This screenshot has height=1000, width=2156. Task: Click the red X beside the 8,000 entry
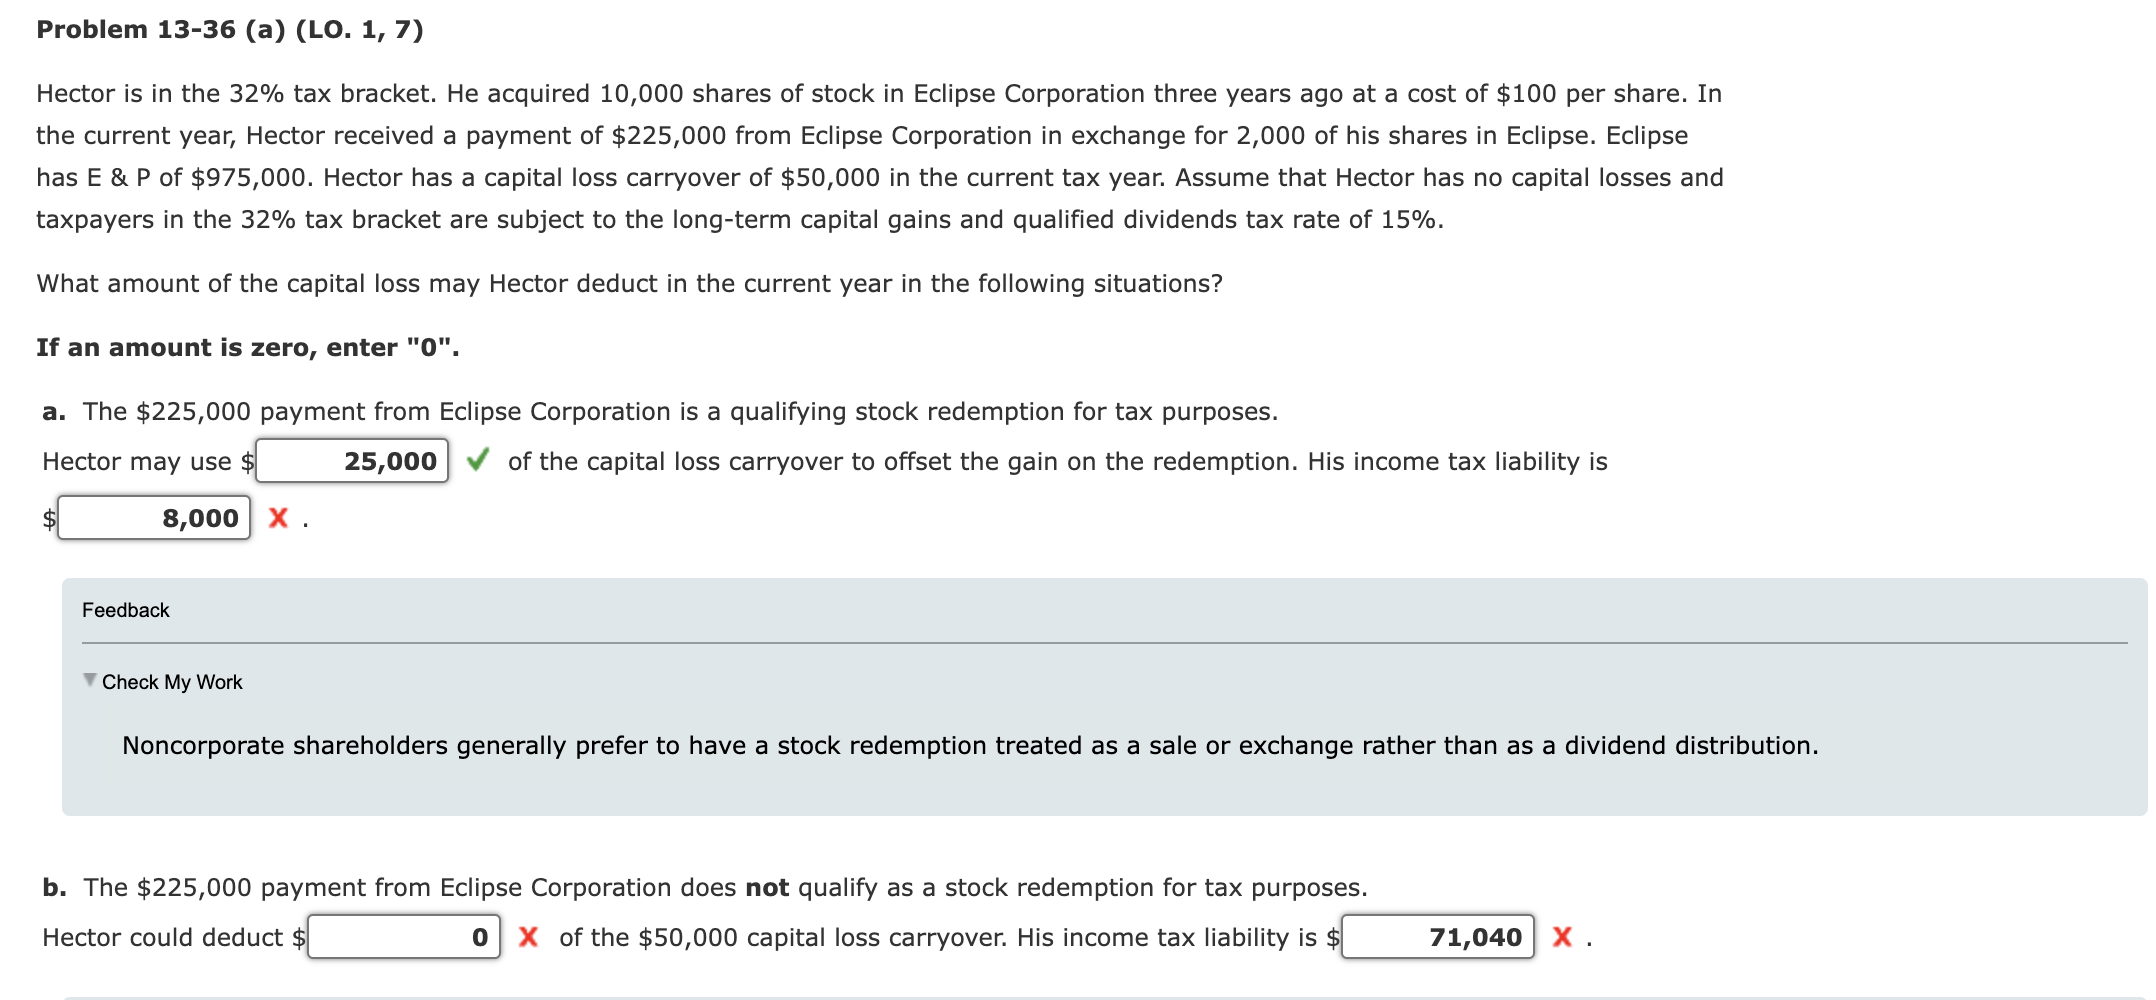pyautogui.click(x=279, y=518)
